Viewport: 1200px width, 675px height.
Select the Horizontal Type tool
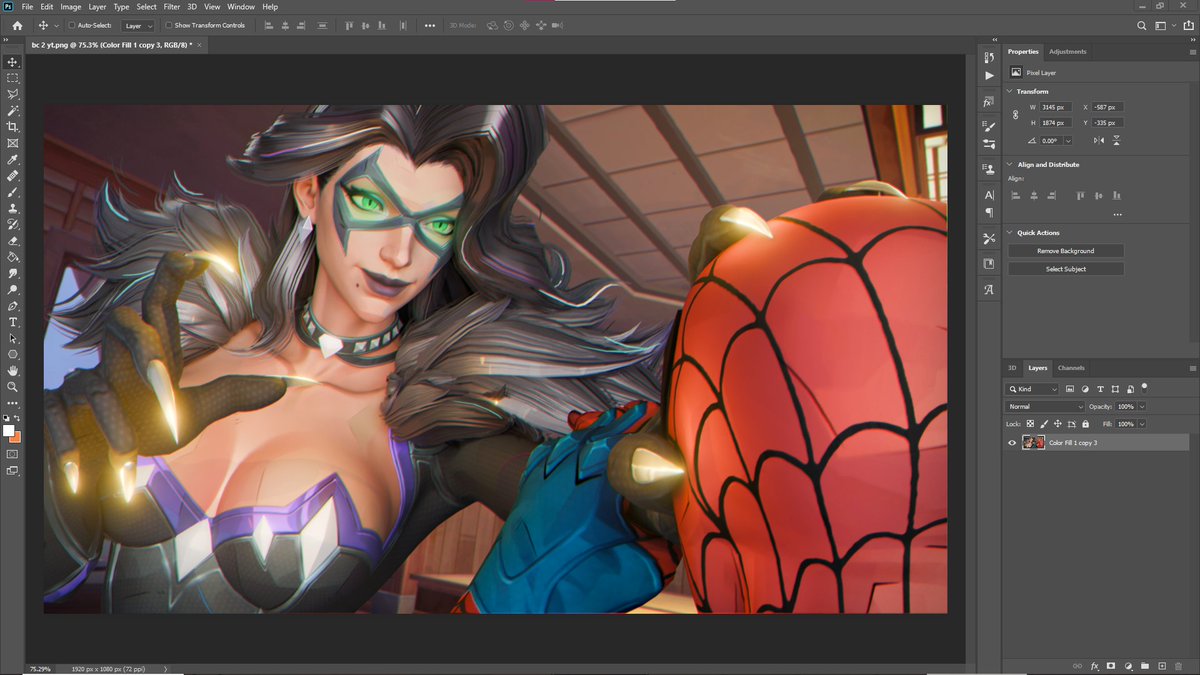pos(13,322)
